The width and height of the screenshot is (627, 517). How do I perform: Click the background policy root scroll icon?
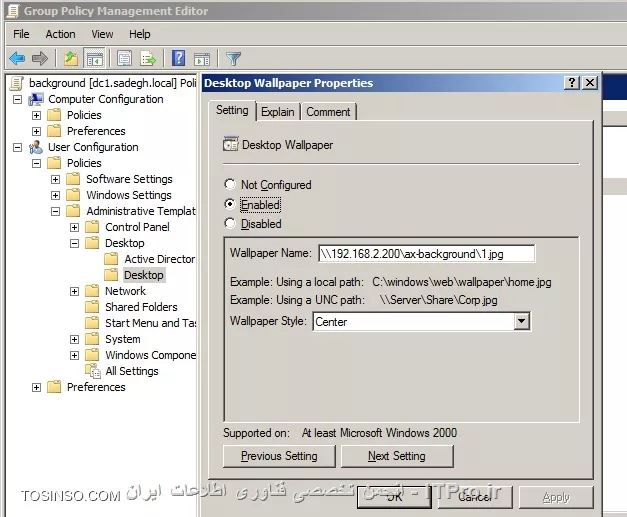[x=16, y=83]
